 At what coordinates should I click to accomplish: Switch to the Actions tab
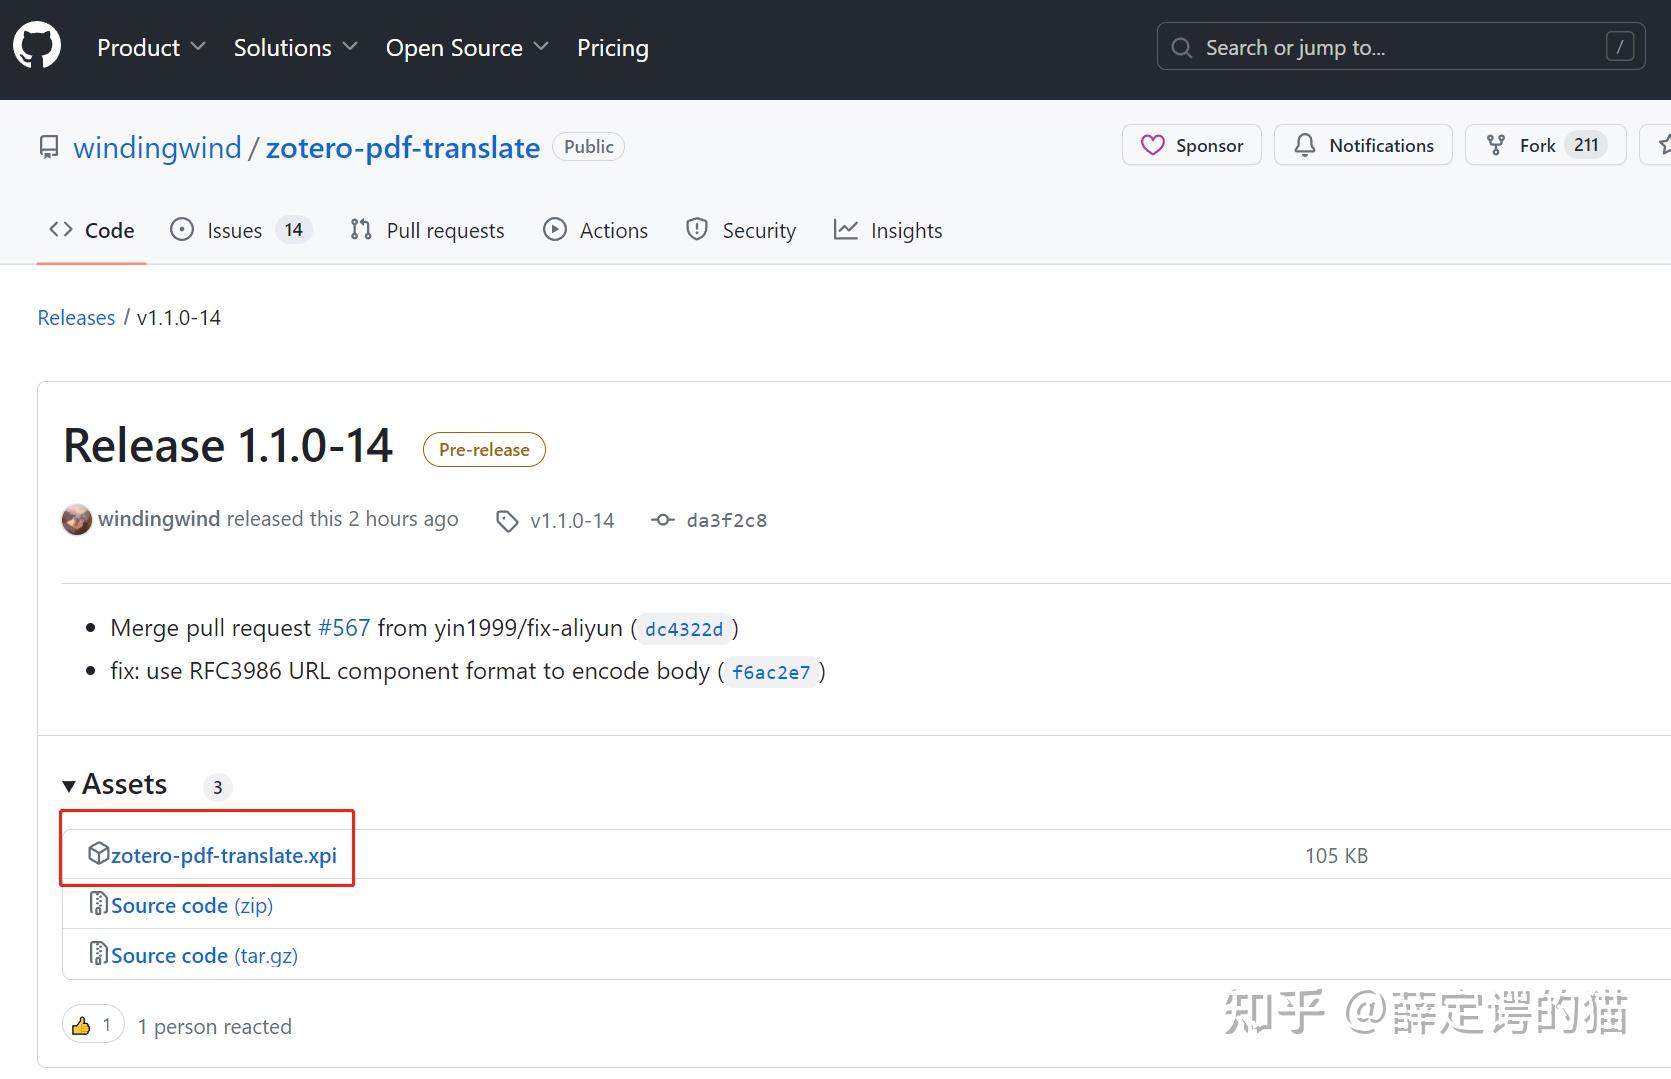(595, 230)
